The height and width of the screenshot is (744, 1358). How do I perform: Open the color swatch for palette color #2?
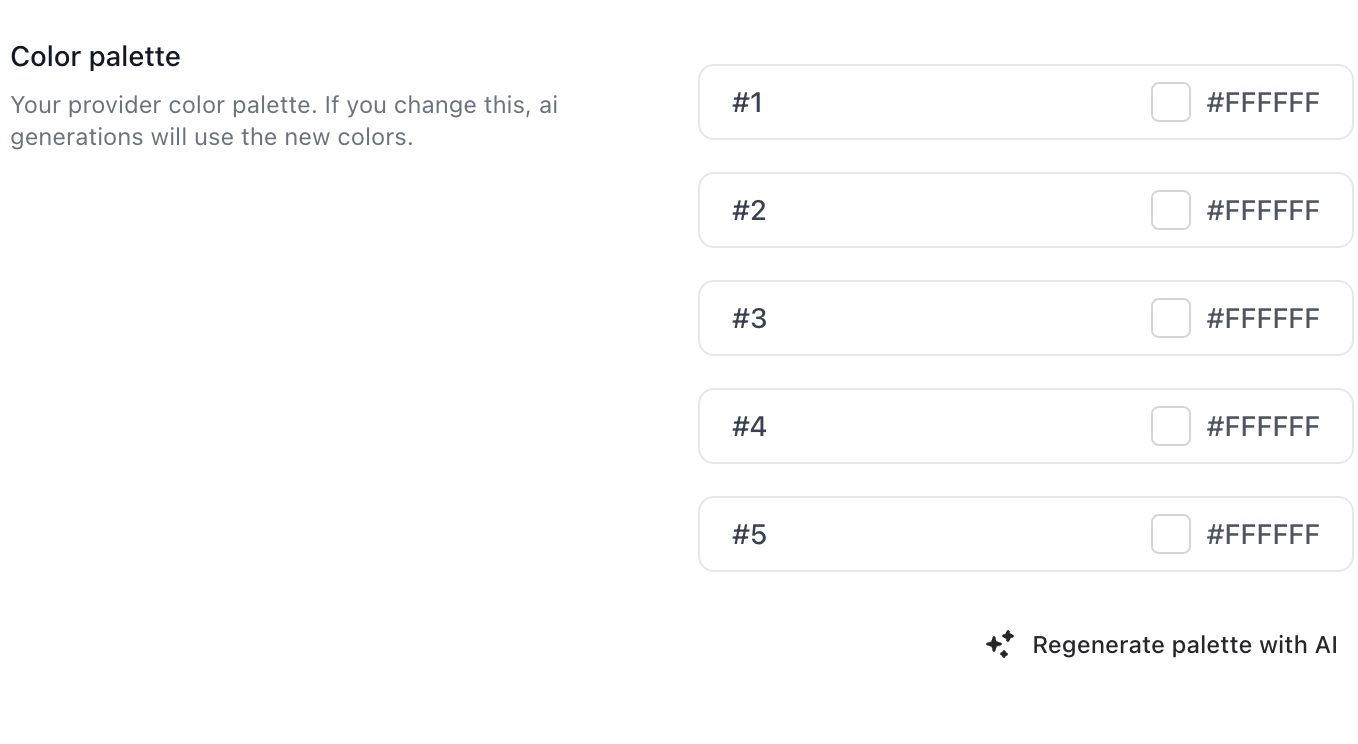tap(1170, 210)
